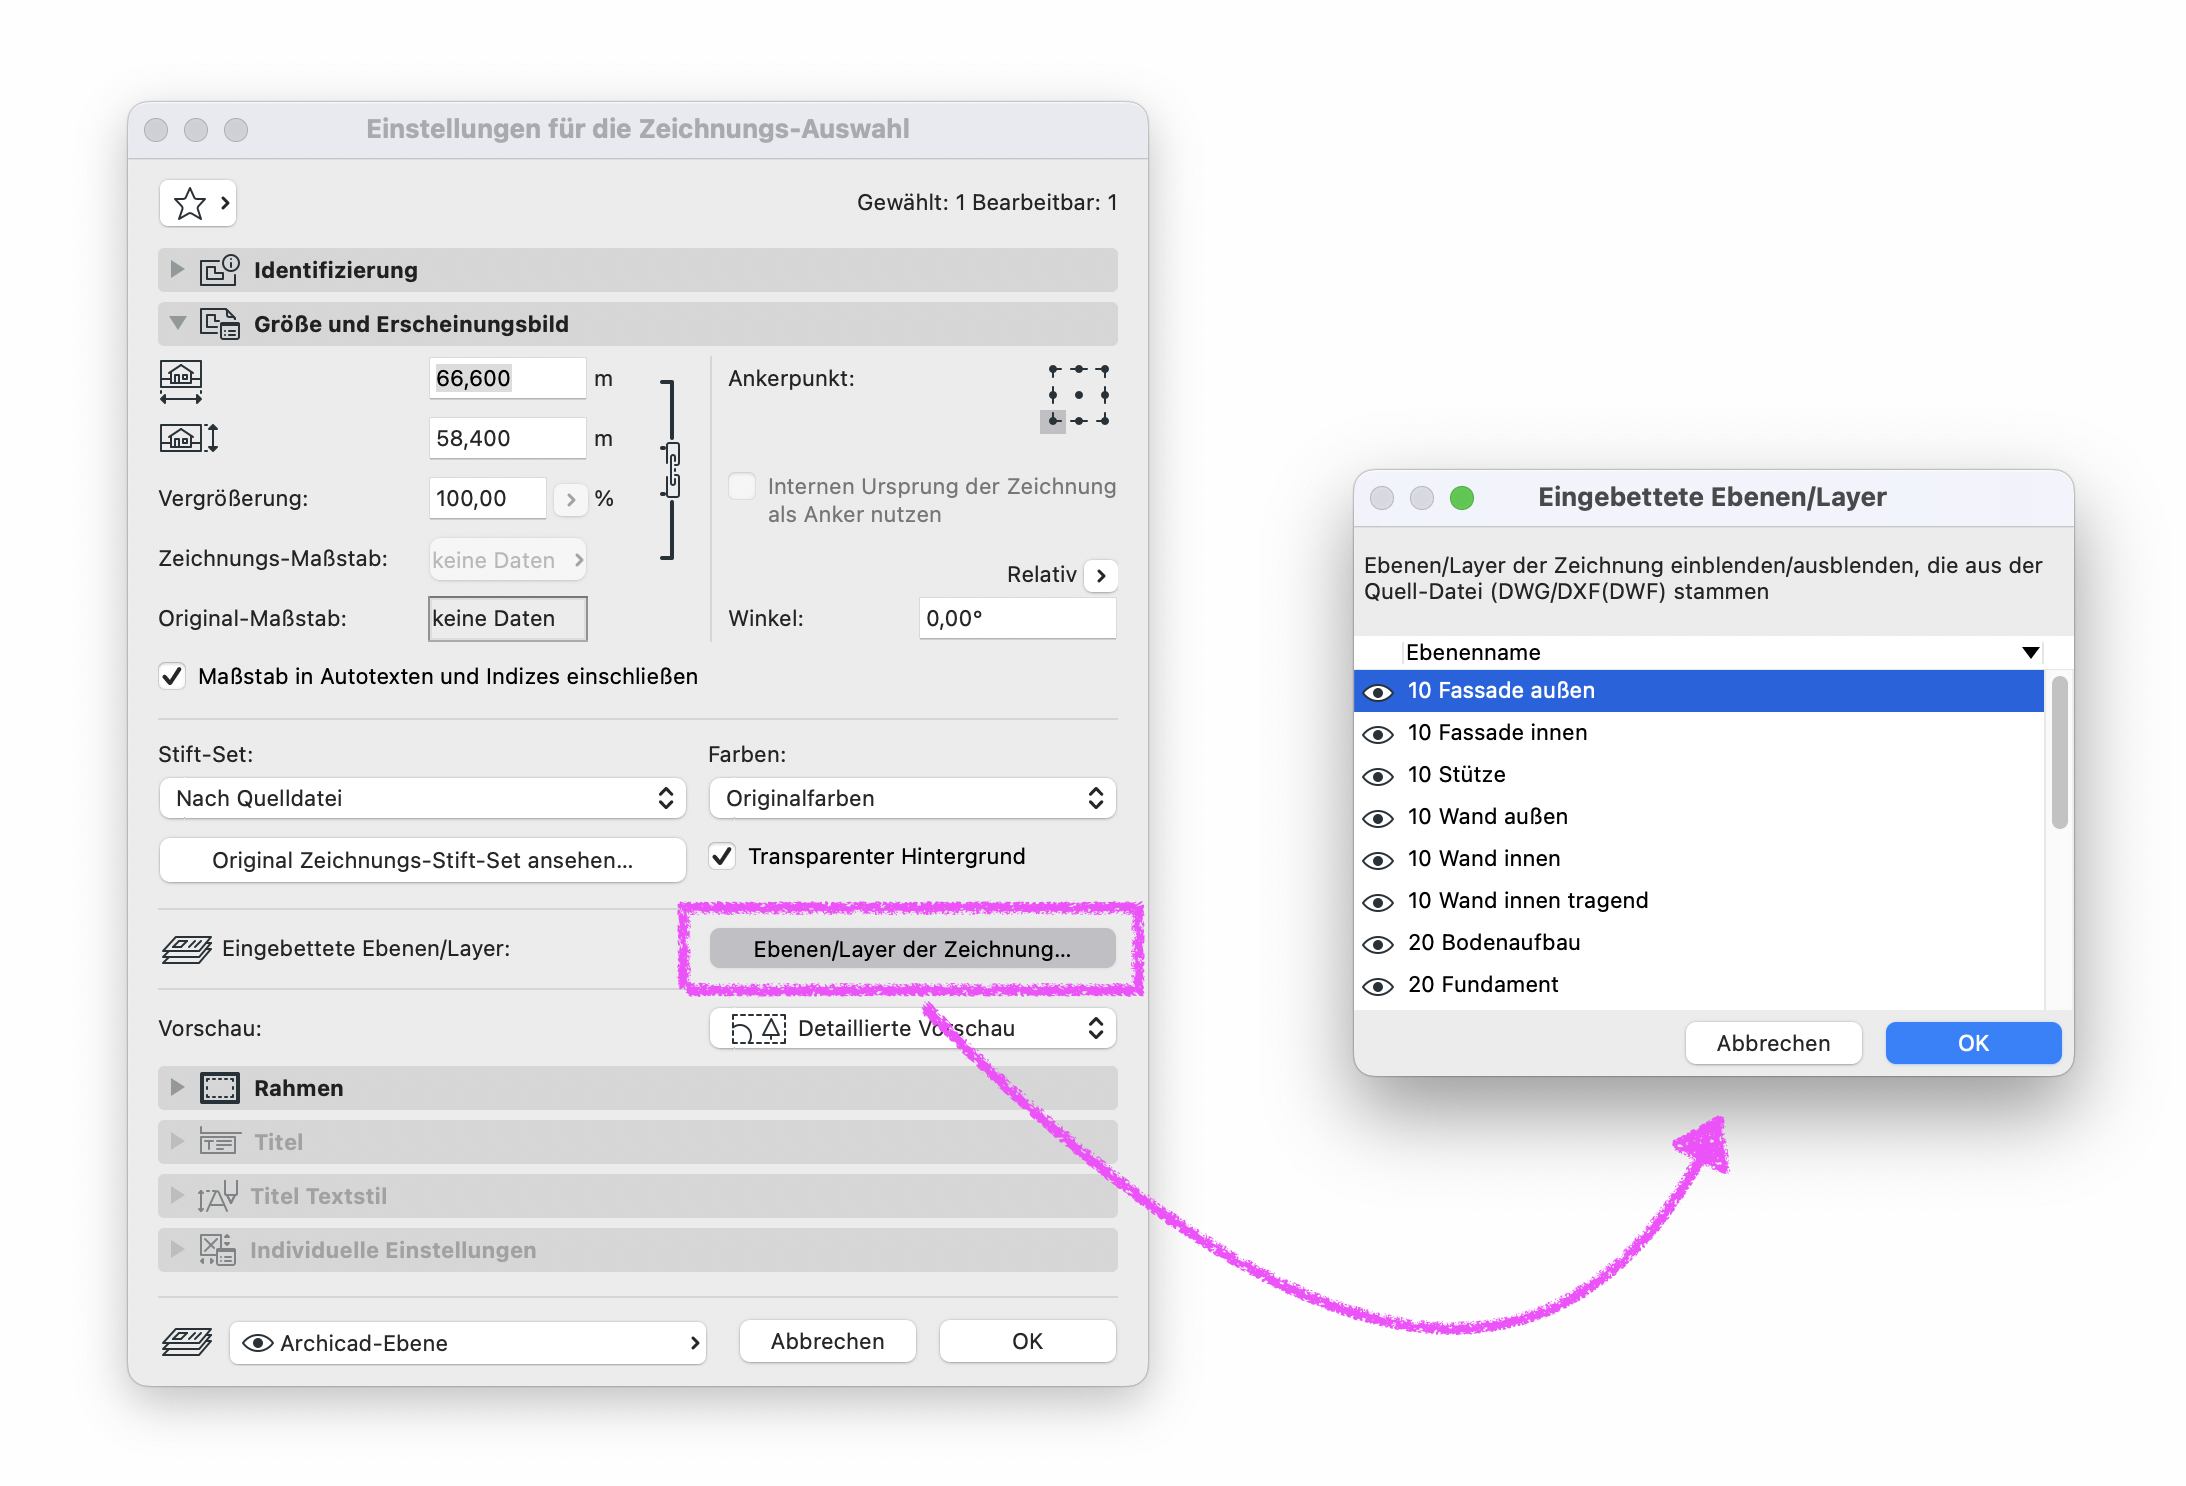Select center anchor point in Ankerpunkt grid
The width and height of the screenshot is (2186, 1486).
pos(1078,395)
